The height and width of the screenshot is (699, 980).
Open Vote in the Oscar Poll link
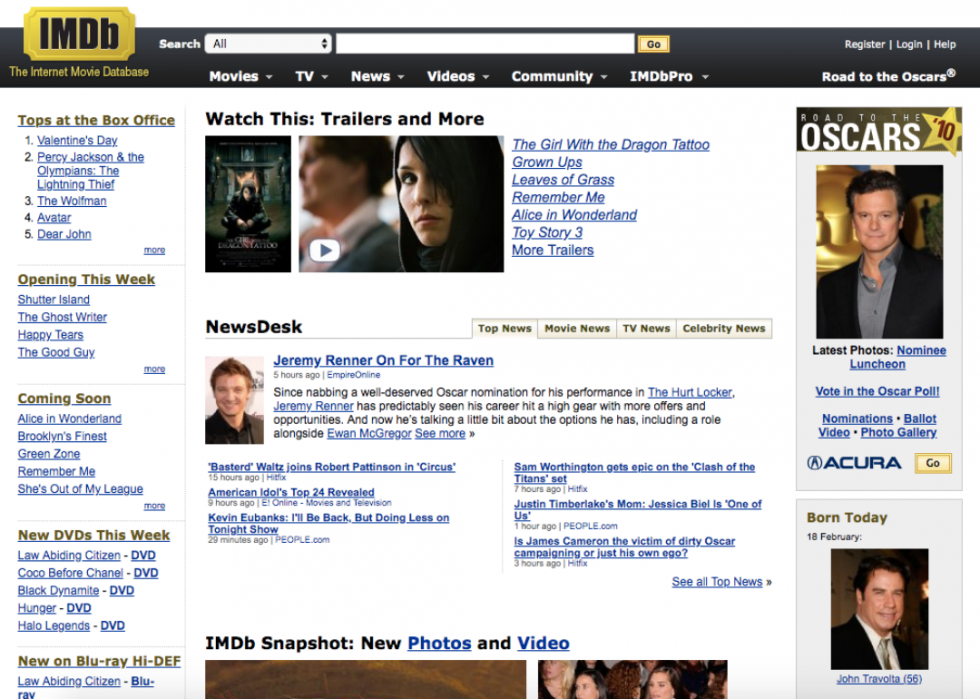pos(877,391)
